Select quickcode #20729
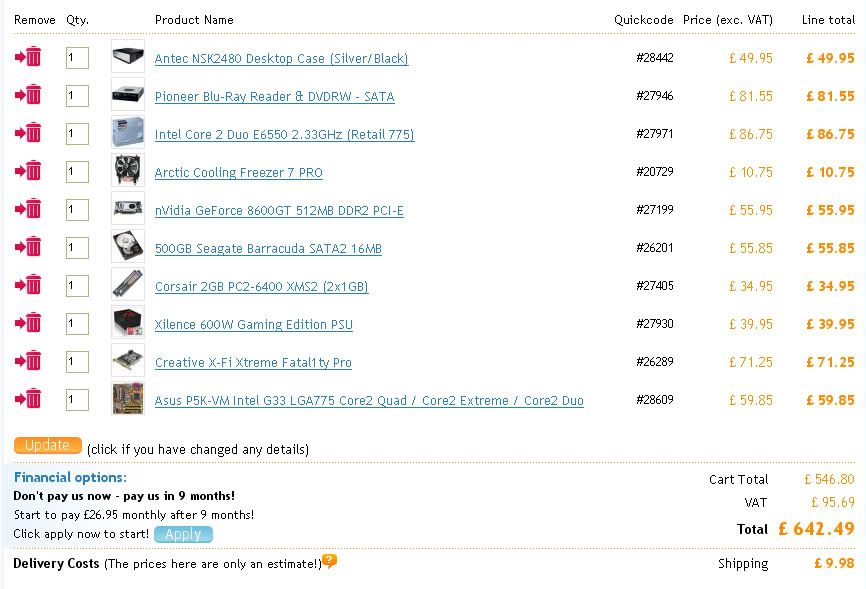The width and height of the screenshot is (866, 589). [x=655, y=172]
